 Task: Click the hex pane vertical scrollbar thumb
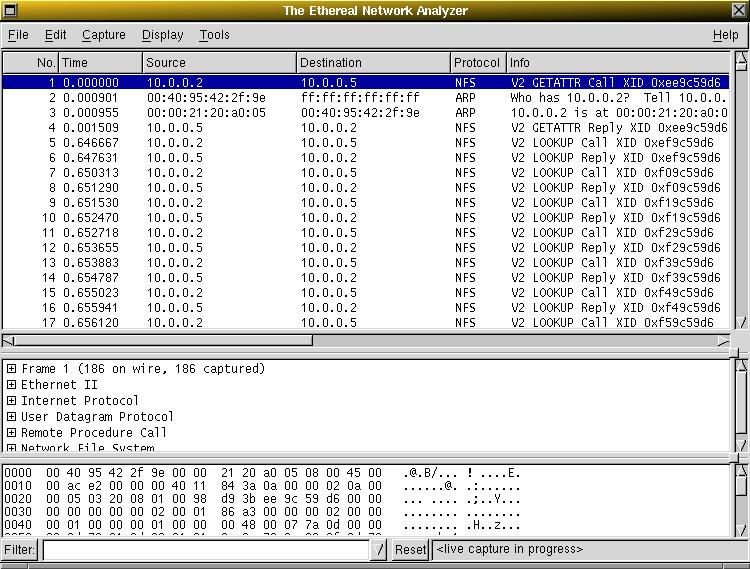[x=741, y=487]
